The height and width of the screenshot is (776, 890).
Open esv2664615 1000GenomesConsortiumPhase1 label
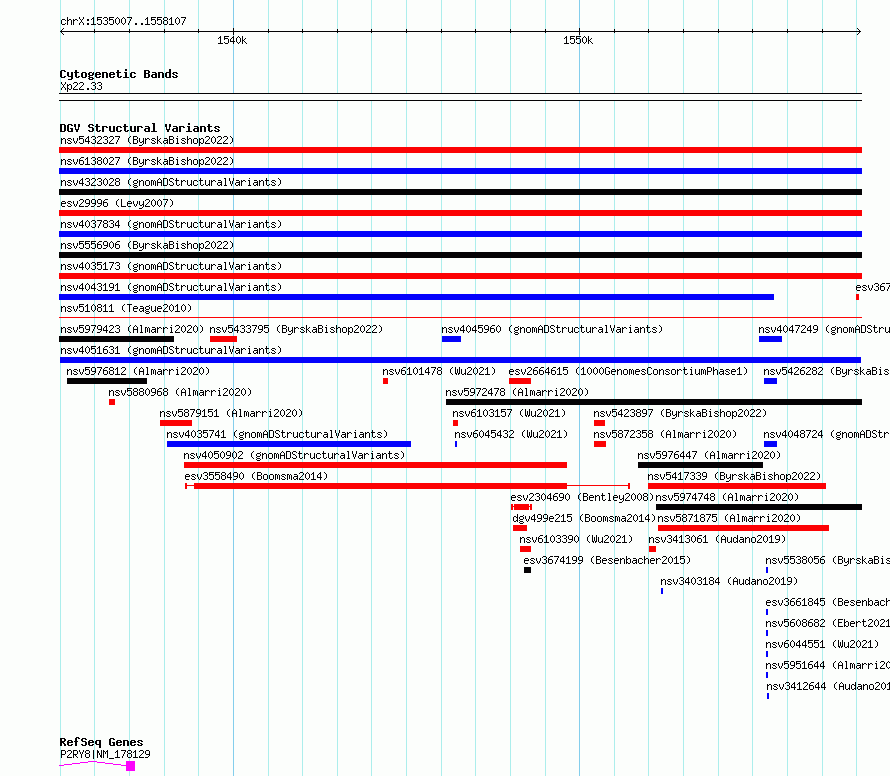pos(628,371)
